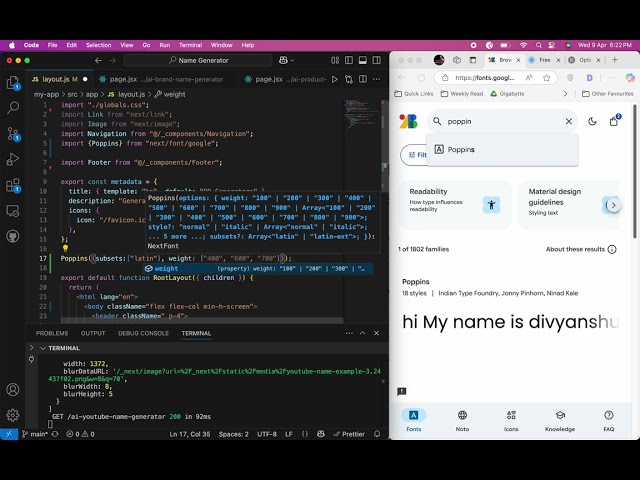Open Spotlight search in macOS menu bar

(x=539, y=45)
